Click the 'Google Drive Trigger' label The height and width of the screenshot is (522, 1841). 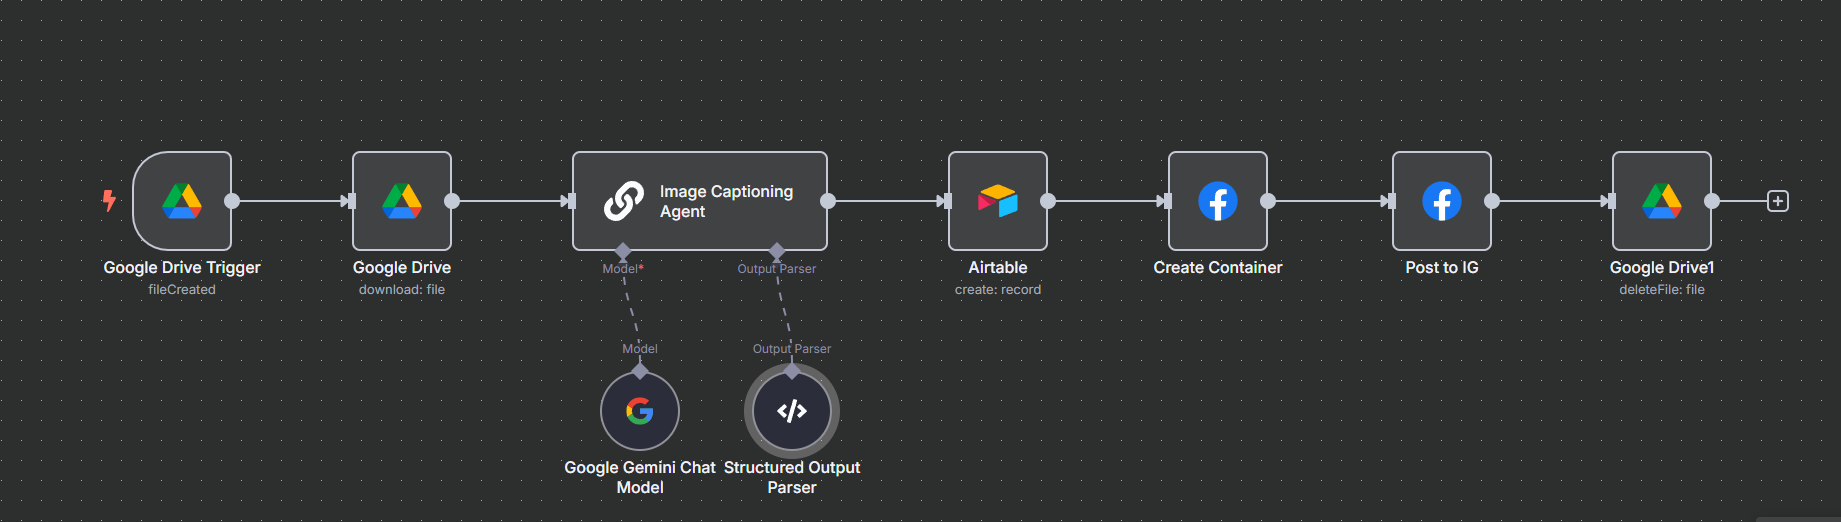point(182,268)
